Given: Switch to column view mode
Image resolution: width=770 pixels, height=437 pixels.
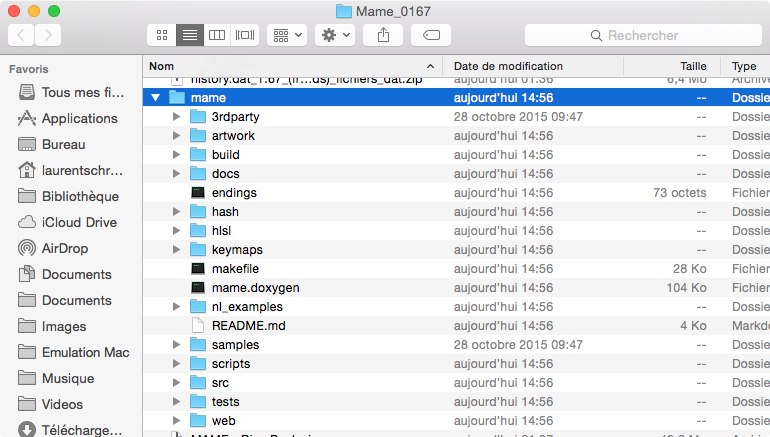Looking at the screenshot, I should pyautogui.click(x=217, y=35).
